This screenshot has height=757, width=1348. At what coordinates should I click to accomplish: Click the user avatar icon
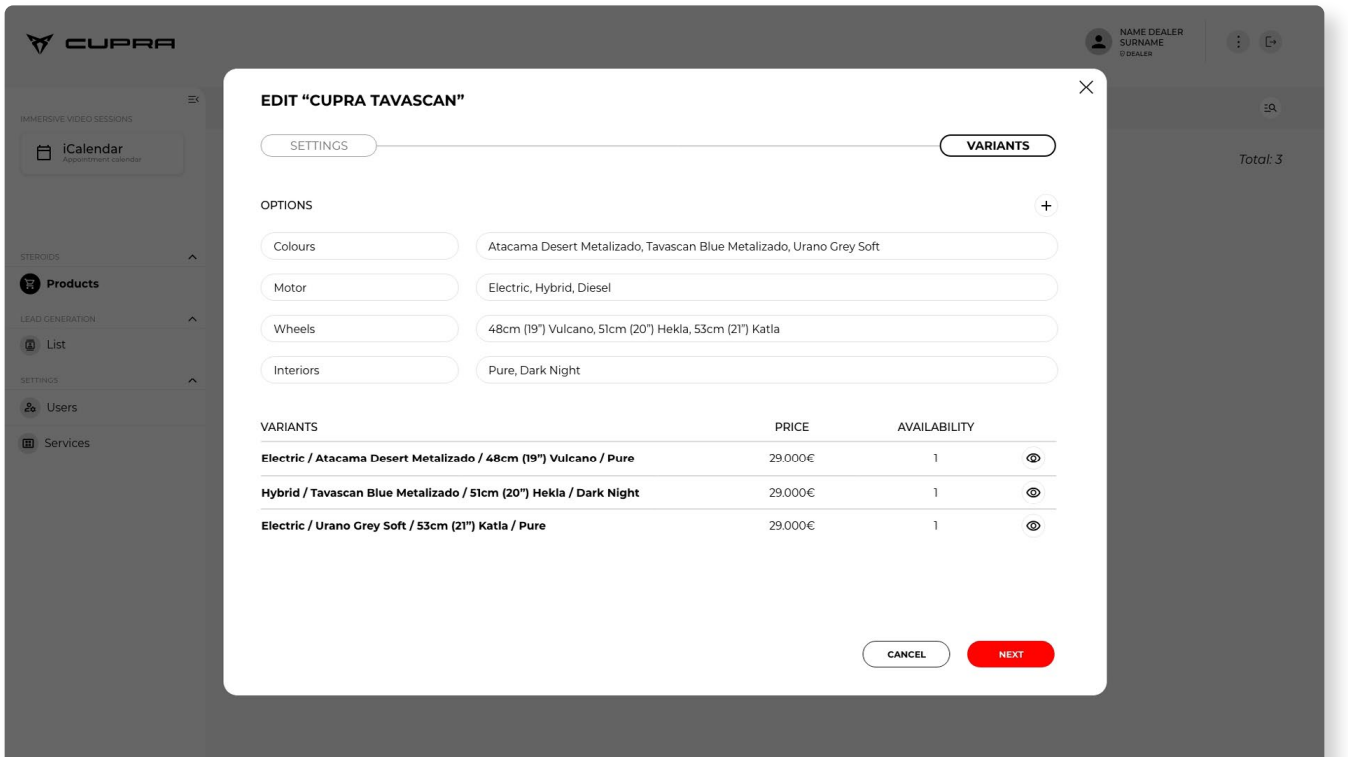pyautogui.click(x=1099, y=42)
